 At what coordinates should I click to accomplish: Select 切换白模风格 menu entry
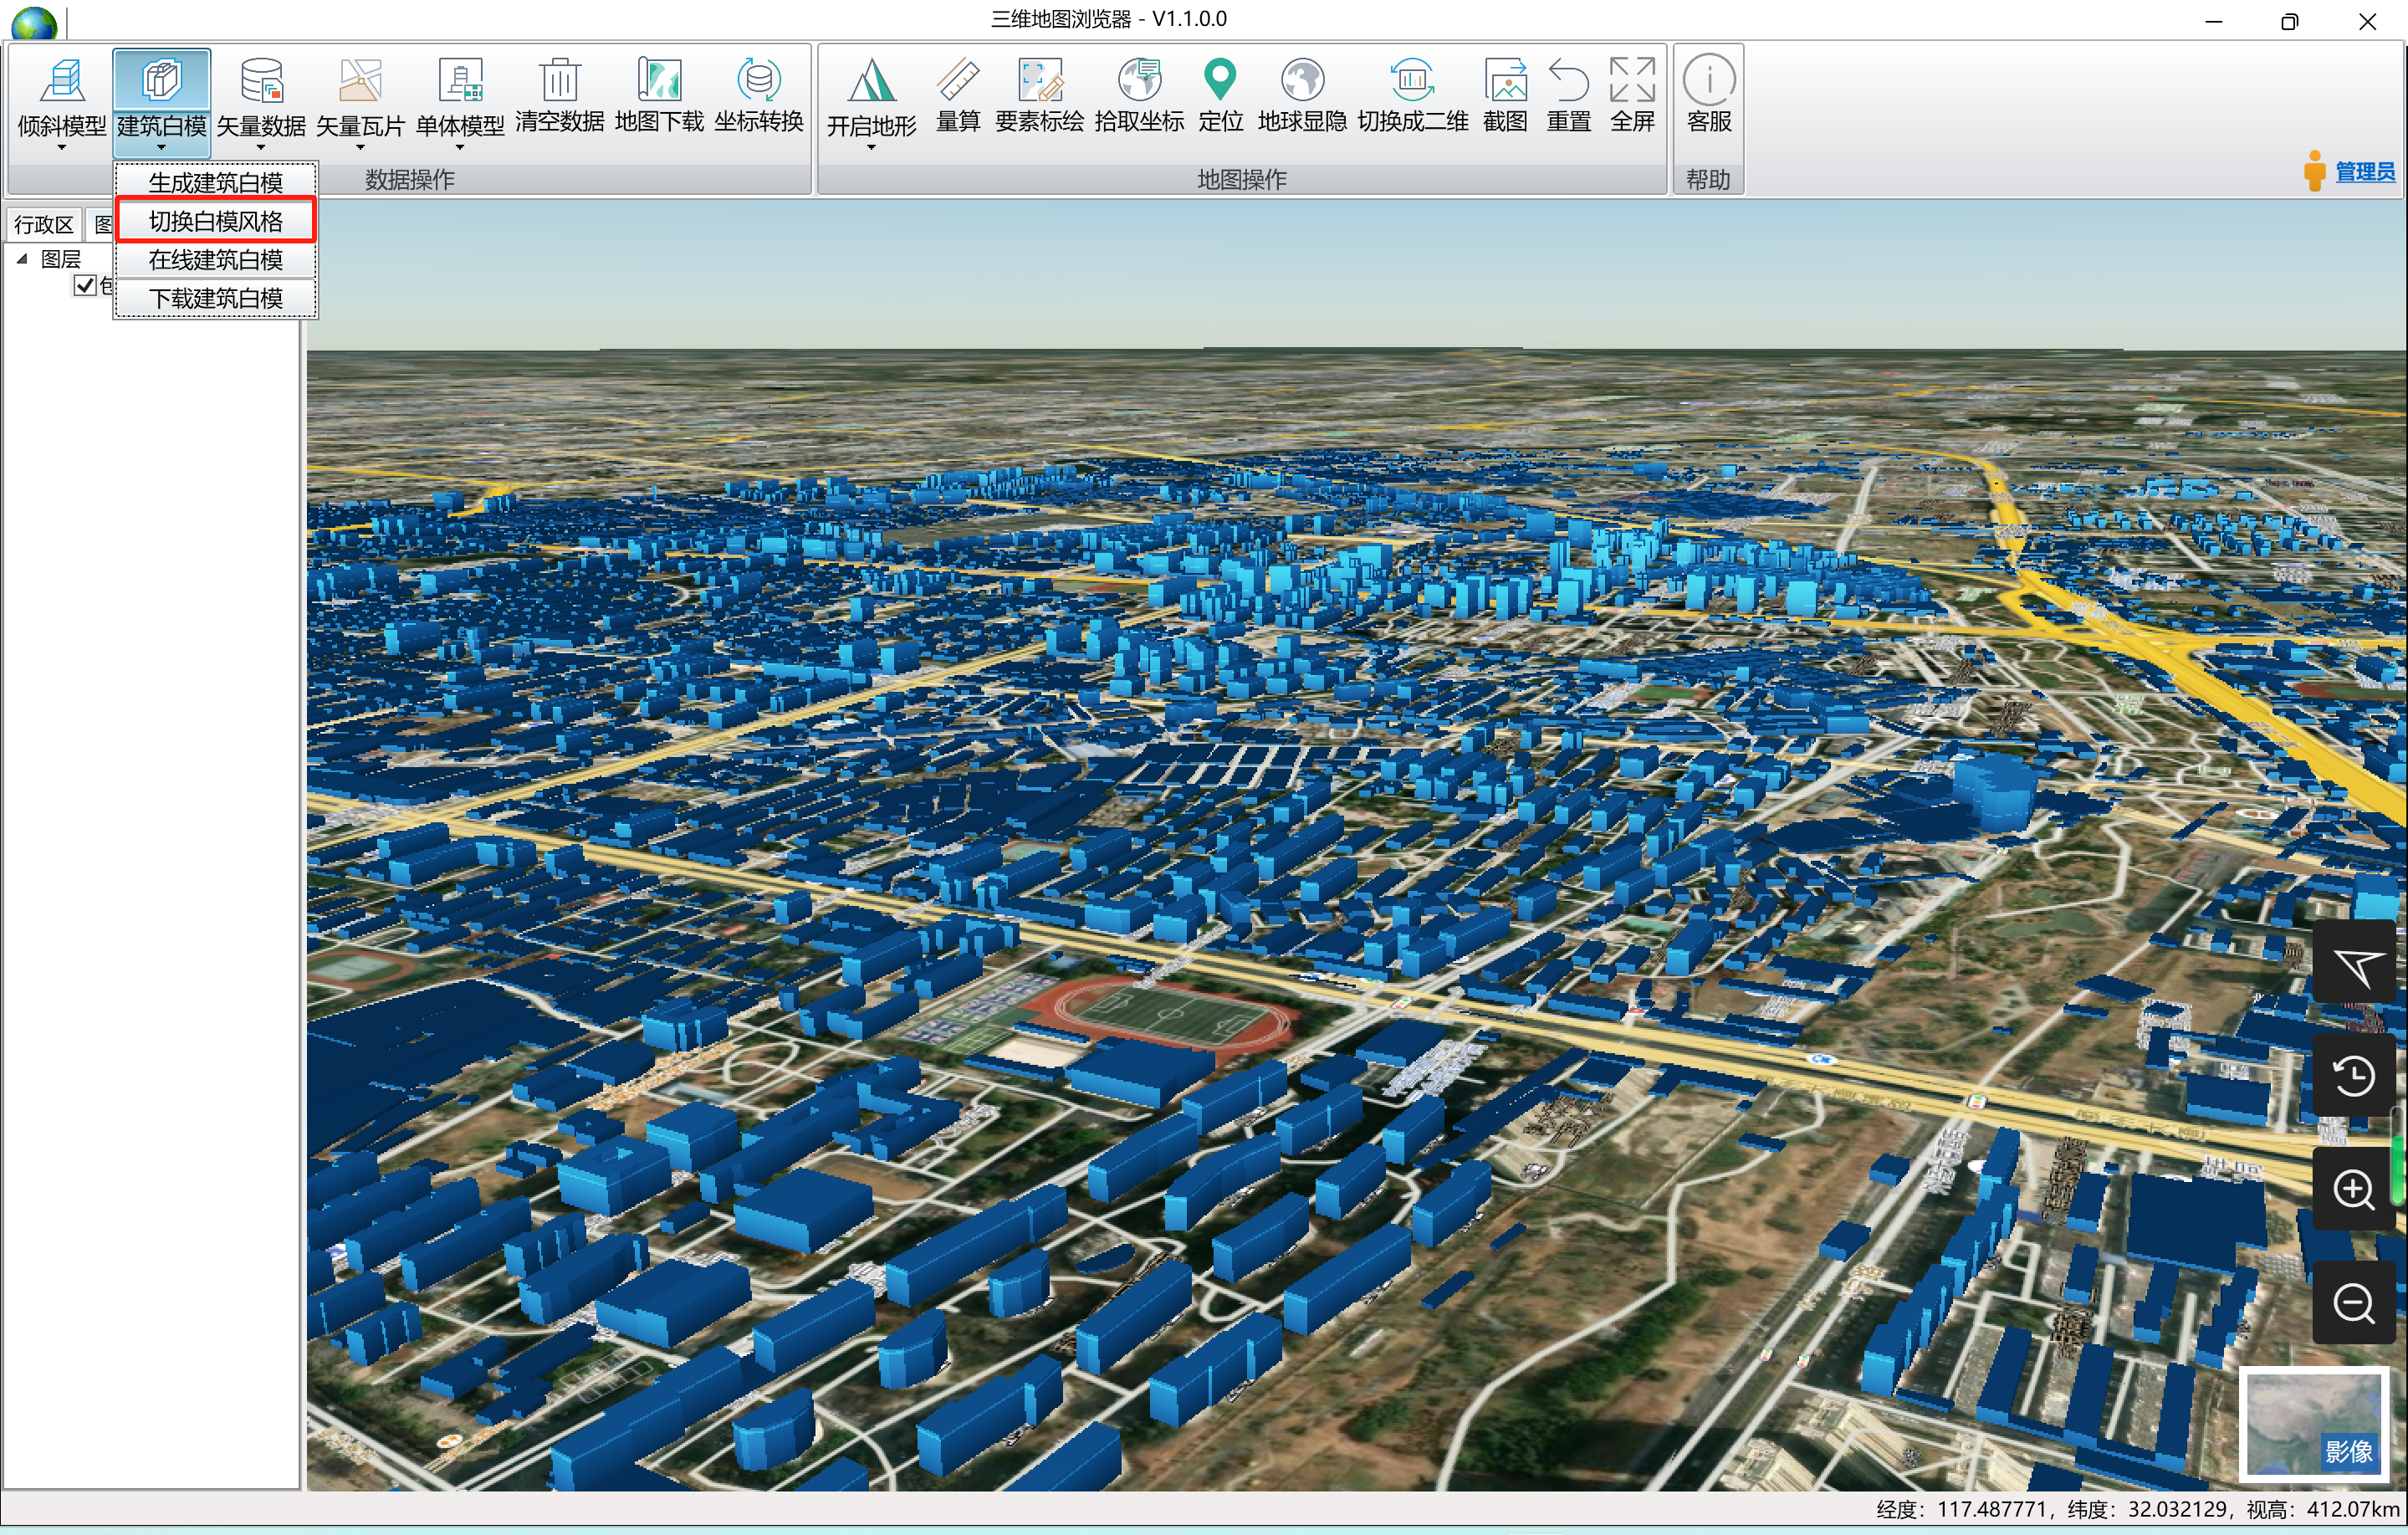(x=216, y=221)
